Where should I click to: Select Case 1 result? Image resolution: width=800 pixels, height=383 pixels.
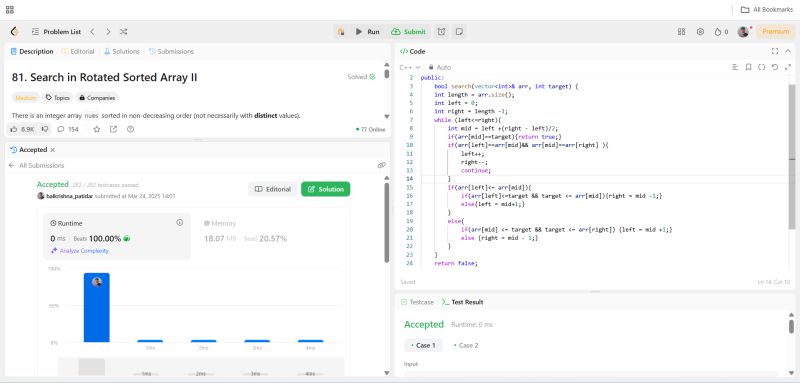pyautogui.click(x=423, y=345)
